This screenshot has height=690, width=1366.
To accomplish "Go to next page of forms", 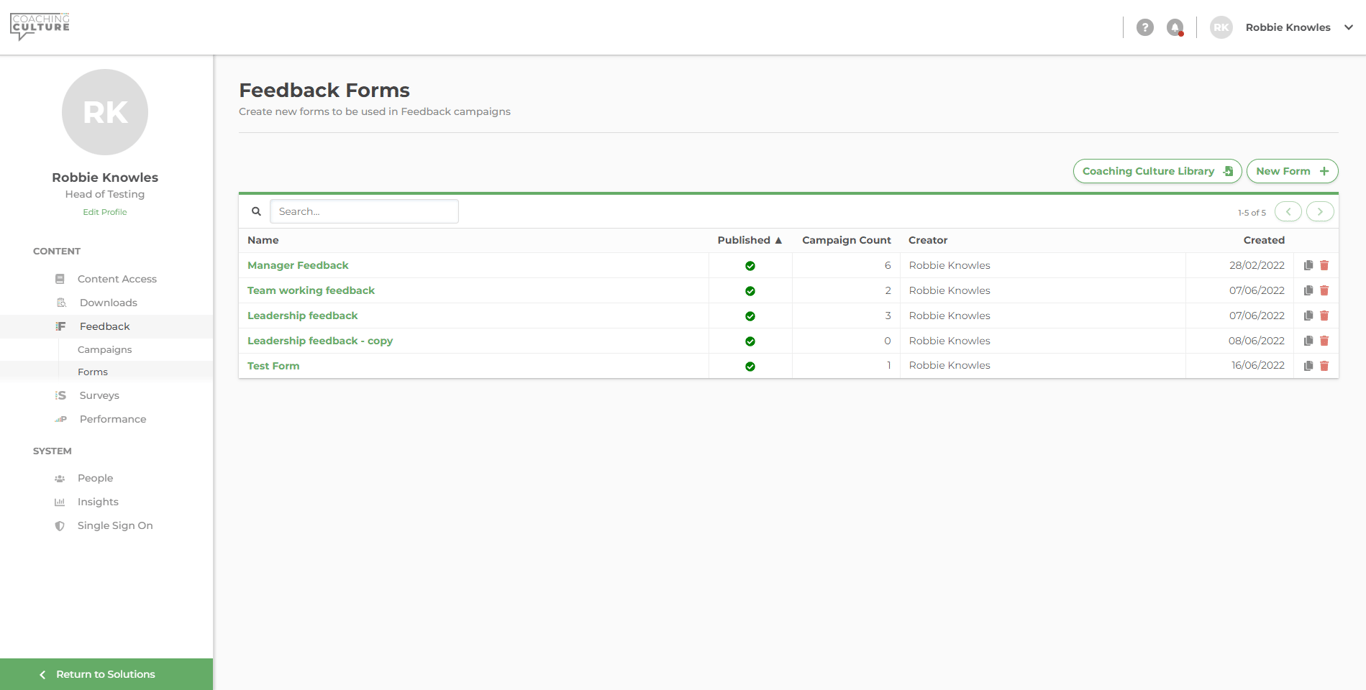I will pyautogui.click(x=1320, y=212).
